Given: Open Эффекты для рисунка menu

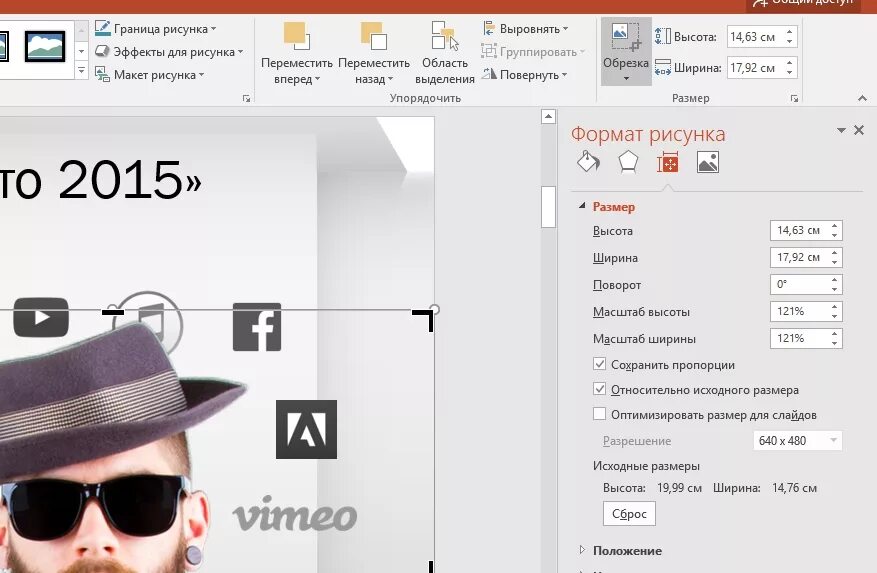Looking at the screenshot, I should pos(168,51).
